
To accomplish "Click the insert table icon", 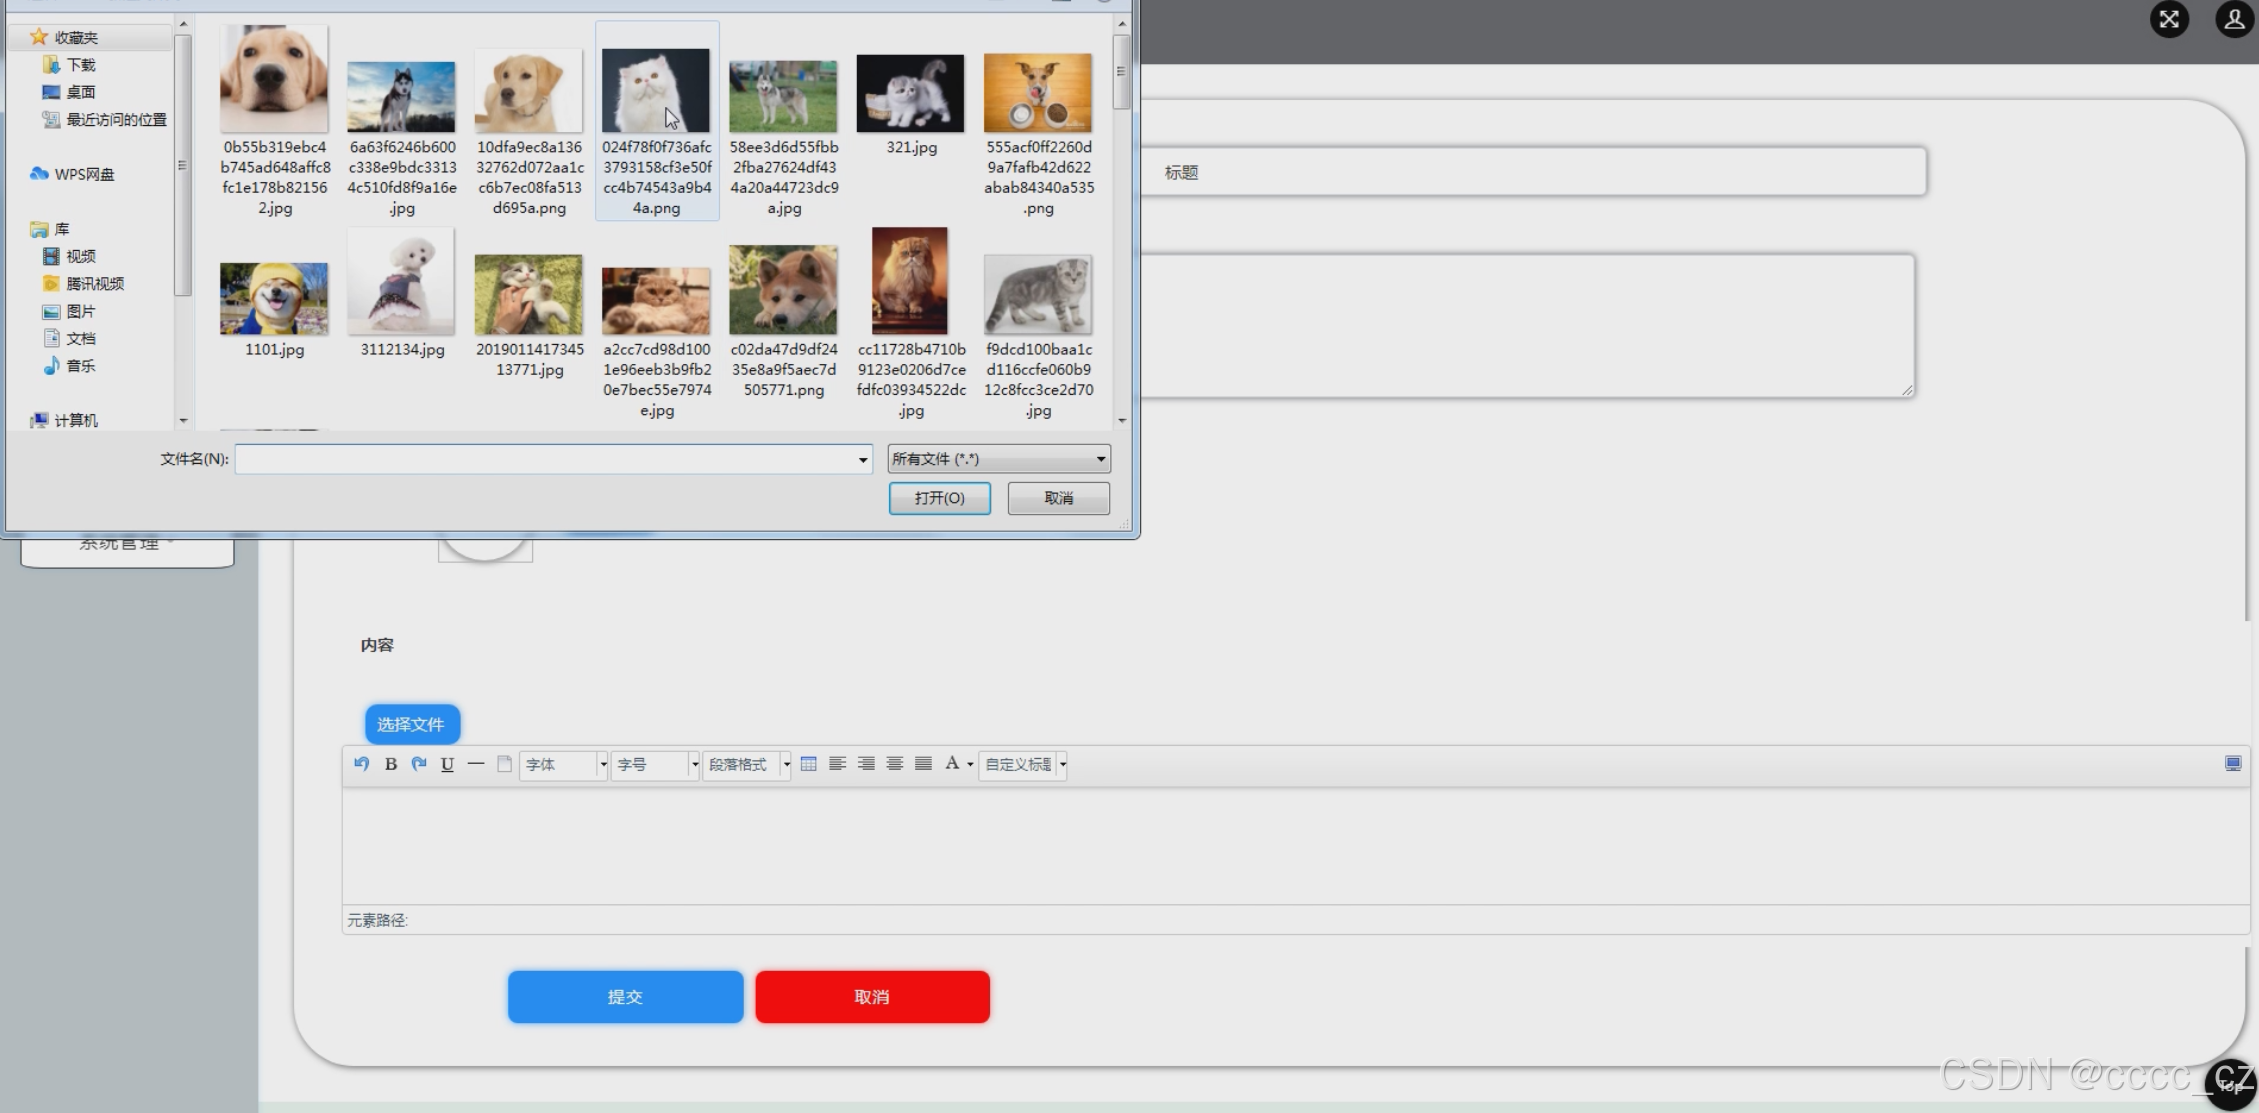I will point(808,764).
